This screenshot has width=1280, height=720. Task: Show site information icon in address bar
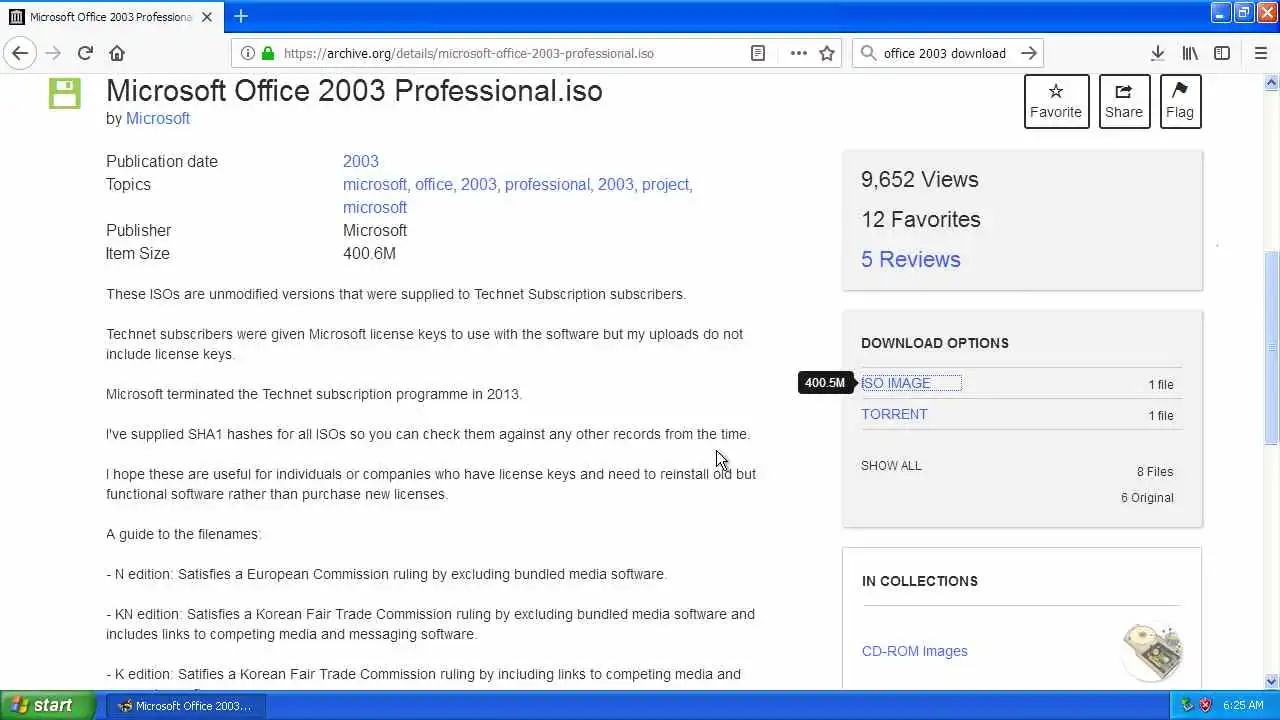(x=247, y=53)
